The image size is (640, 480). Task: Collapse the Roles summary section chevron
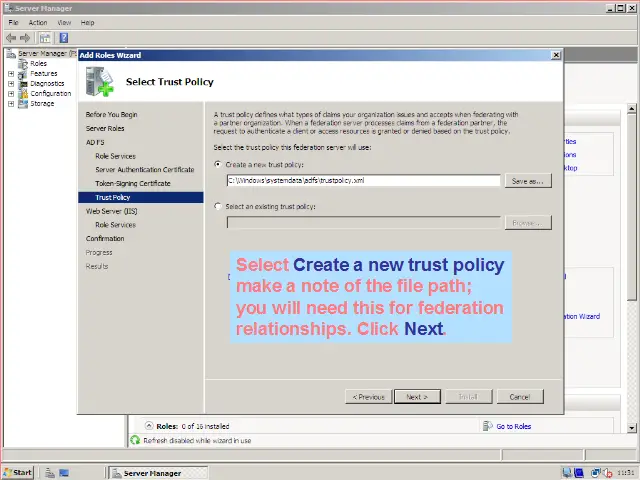click(149, 426)
